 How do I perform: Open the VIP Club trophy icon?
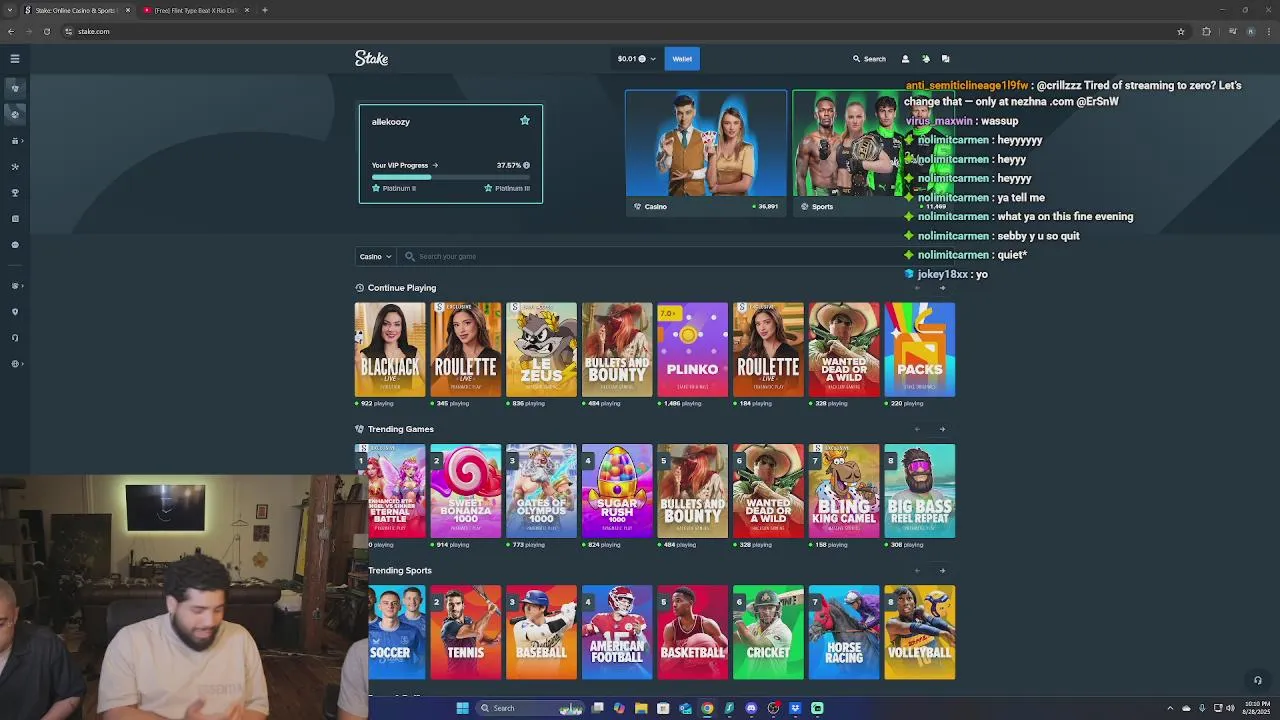(x=14, y=193)
